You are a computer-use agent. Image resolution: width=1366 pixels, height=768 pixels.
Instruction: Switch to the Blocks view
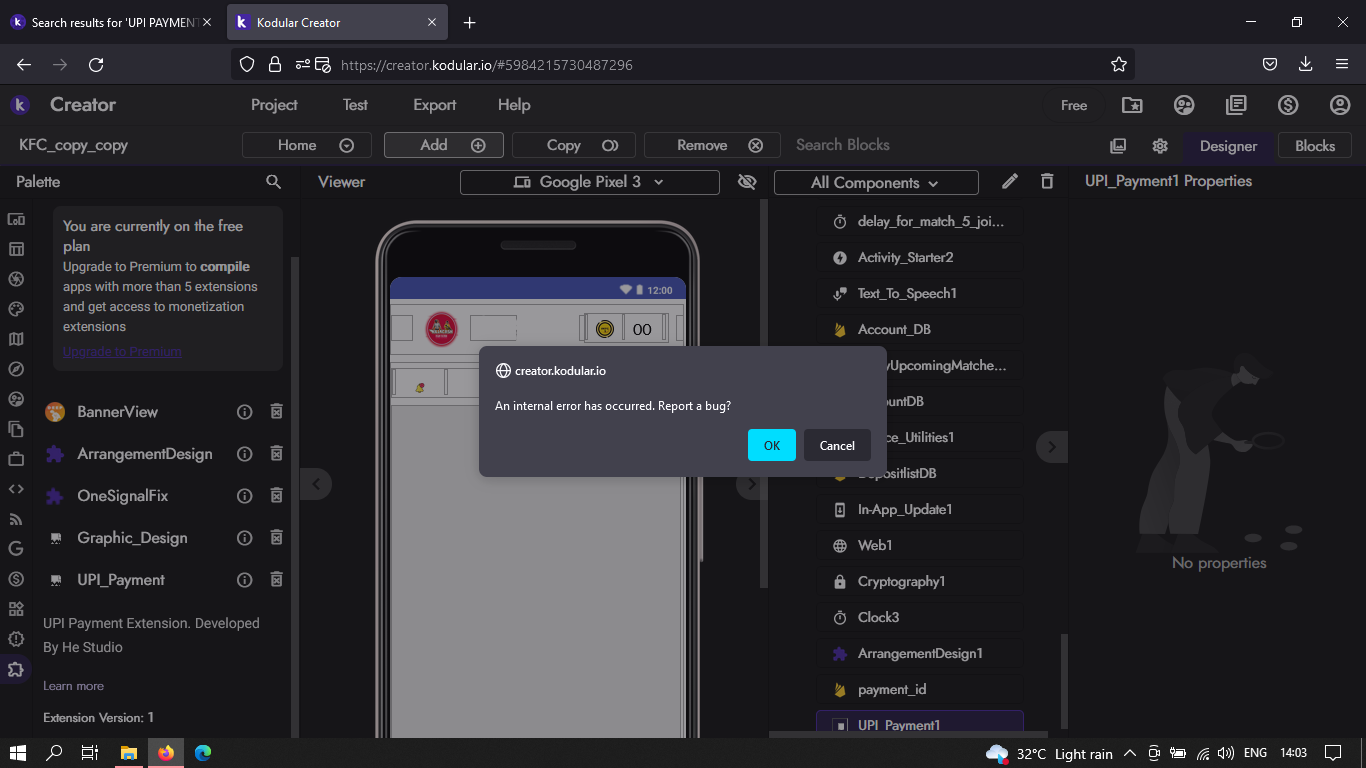[x=1314, y=145]
